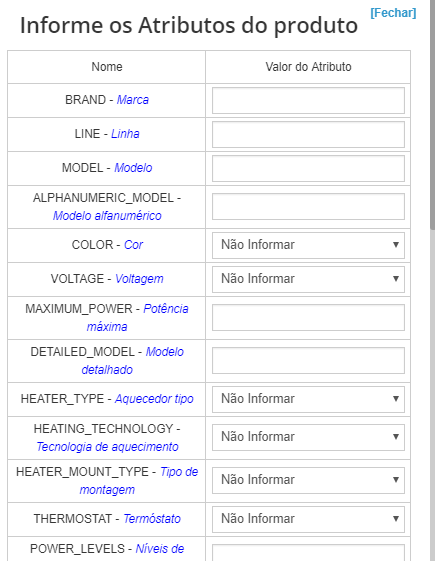The height and width of the screenshot is (561, 435).
Task: Click the vertical scrollbar thumb
Action: tap(432, 114)
